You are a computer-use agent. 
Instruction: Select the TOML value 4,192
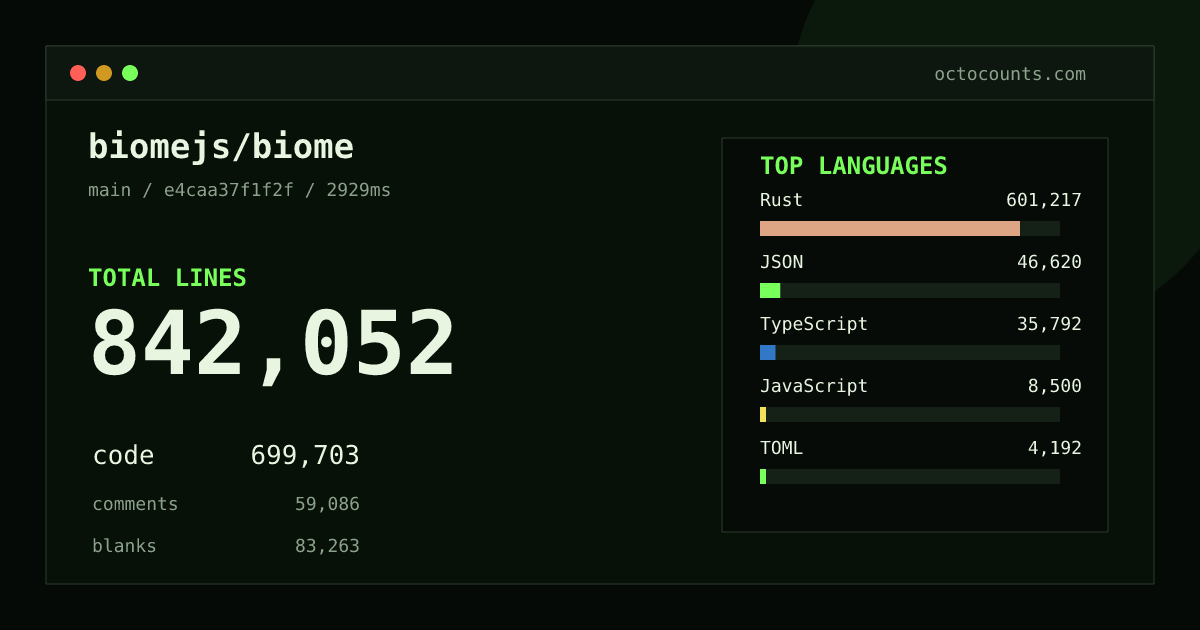tap(1055, 448)
